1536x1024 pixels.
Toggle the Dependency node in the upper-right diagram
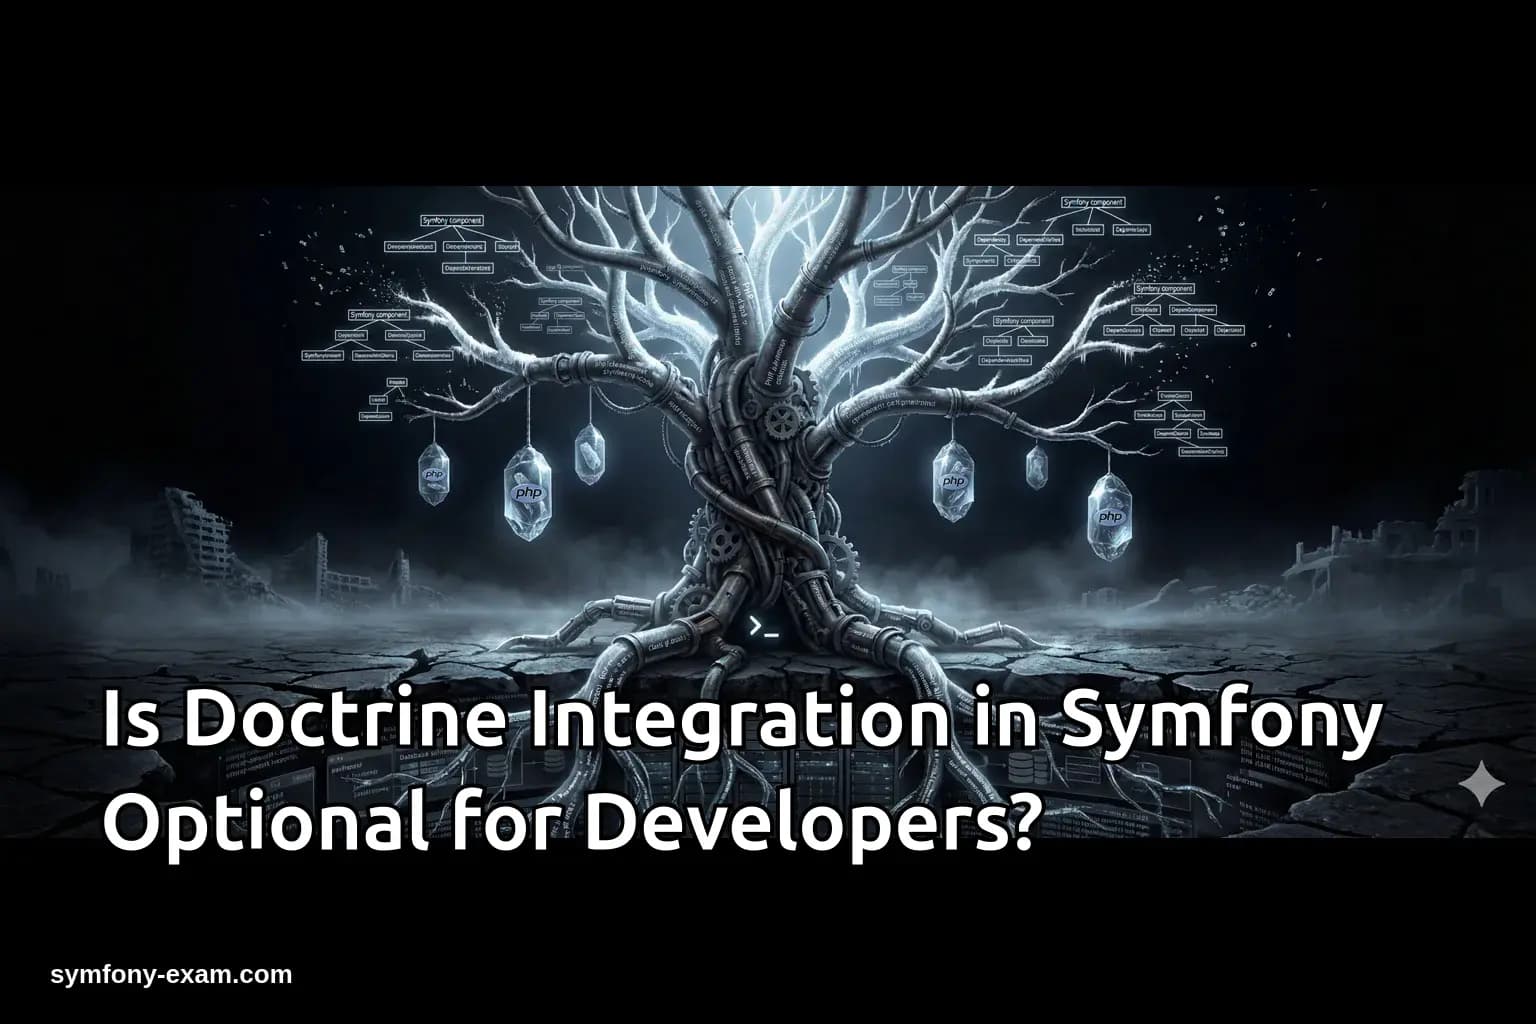click(x=990, y=240)
